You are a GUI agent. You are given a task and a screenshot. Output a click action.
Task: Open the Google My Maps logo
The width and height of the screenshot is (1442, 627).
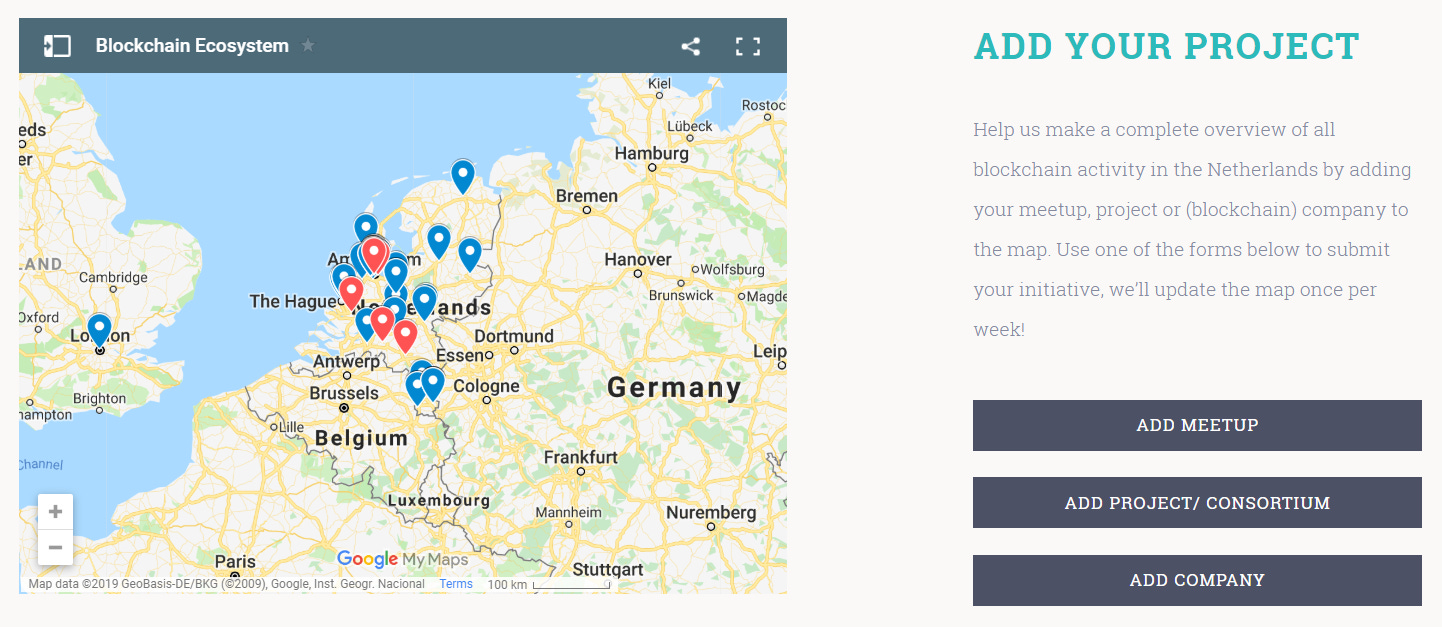tap(403, 559)
